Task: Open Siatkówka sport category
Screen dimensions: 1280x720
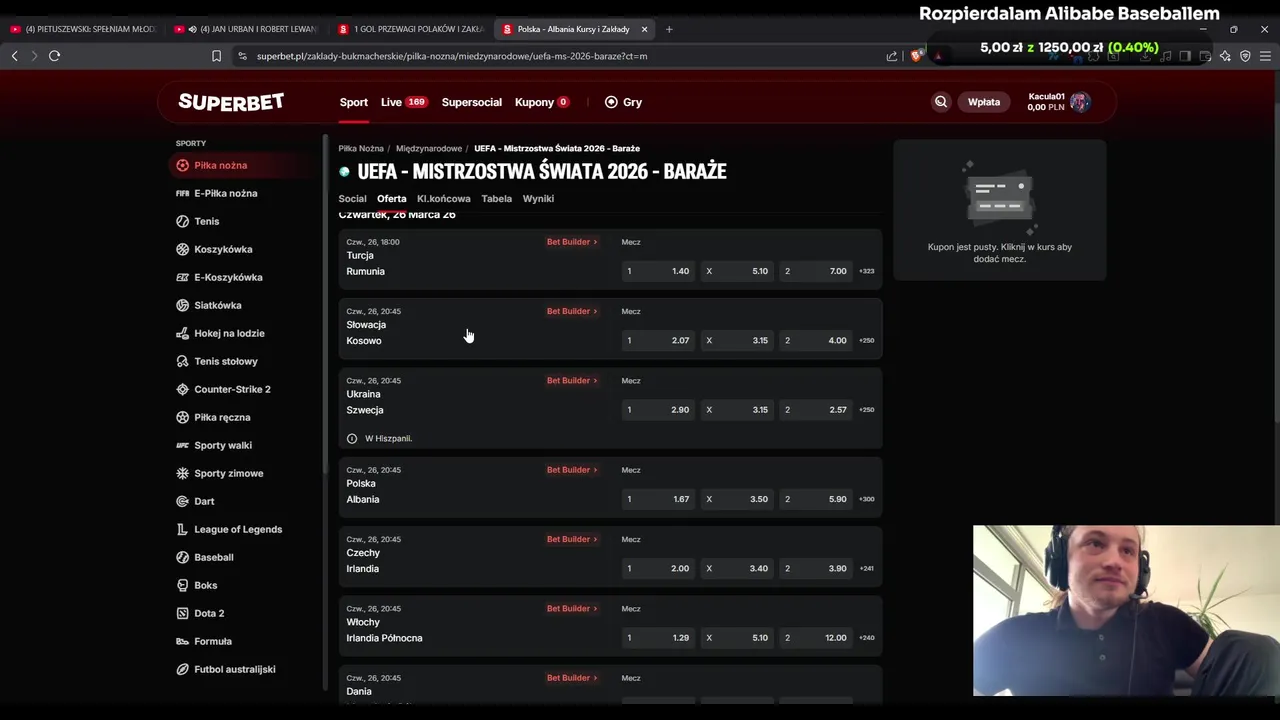Action: (x=217, y=305)
